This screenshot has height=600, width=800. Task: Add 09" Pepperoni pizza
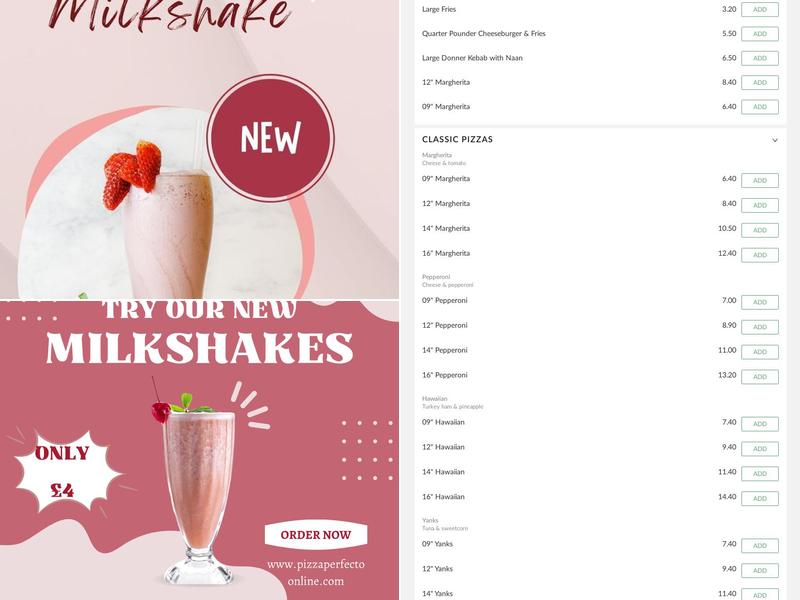(x=760, y=302)
